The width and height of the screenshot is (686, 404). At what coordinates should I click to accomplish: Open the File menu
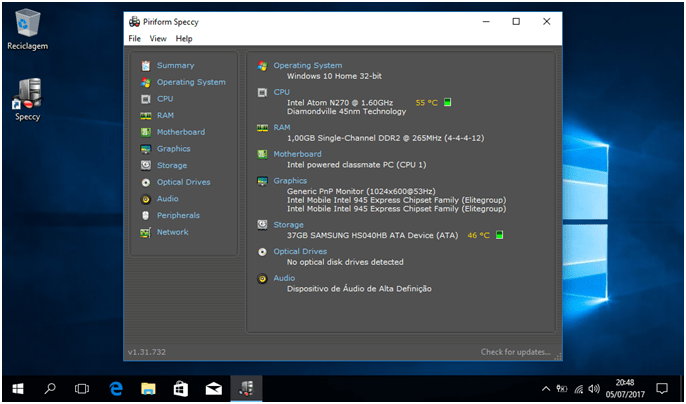point(134,39)
